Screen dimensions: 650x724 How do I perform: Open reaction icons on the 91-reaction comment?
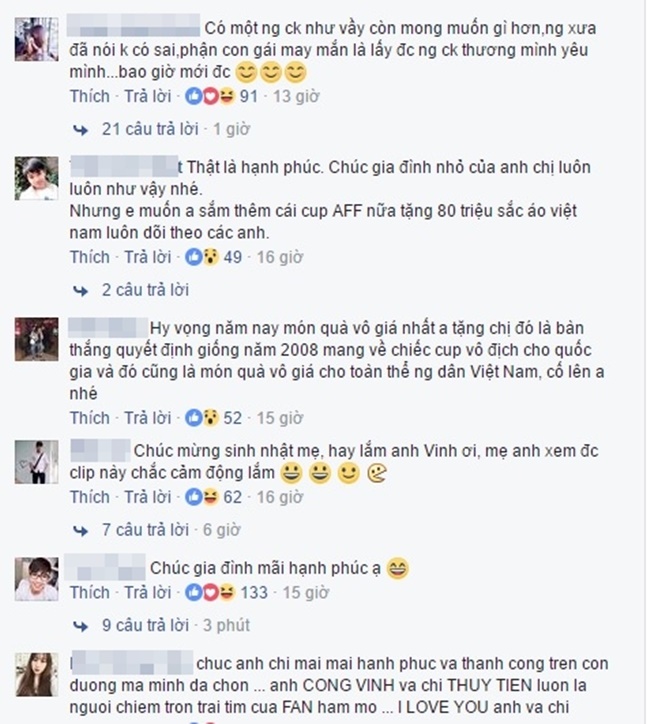210,96
